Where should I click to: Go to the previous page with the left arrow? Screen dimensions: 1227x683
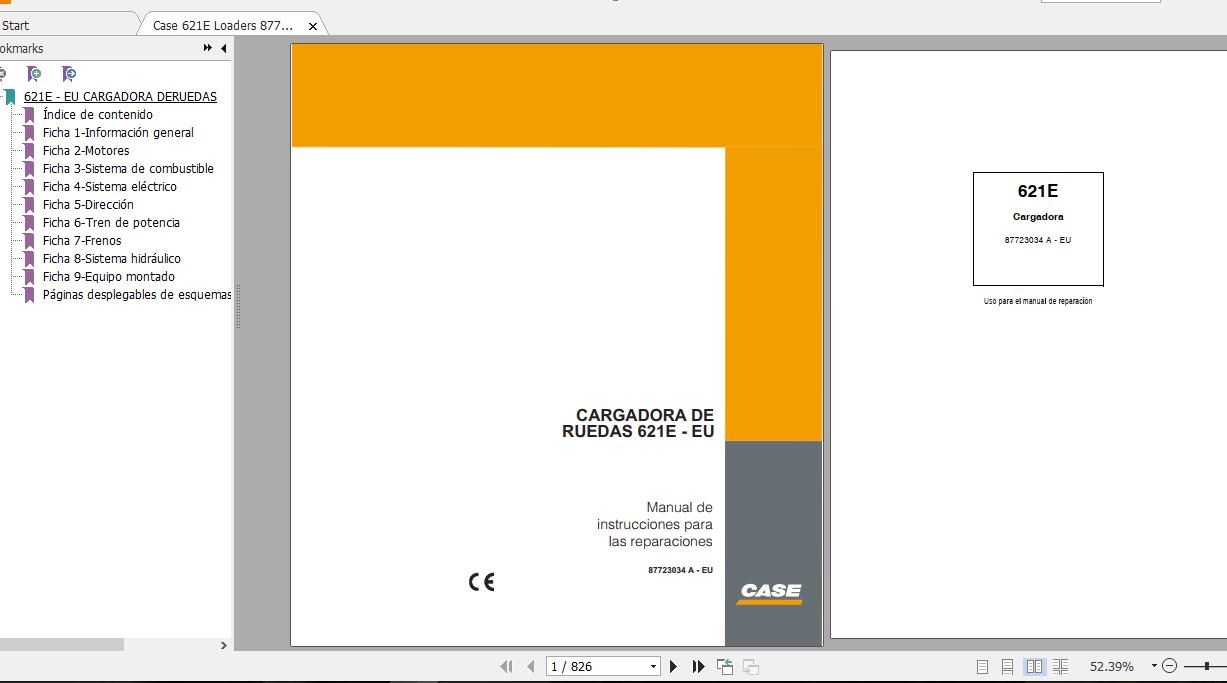coord(530,666)
